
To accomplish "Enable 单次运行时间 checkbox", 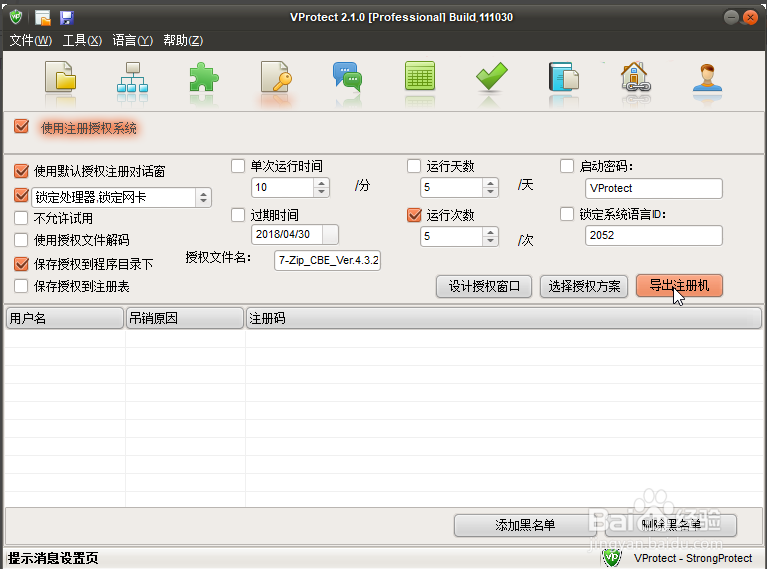I will (x=238, y=166).
